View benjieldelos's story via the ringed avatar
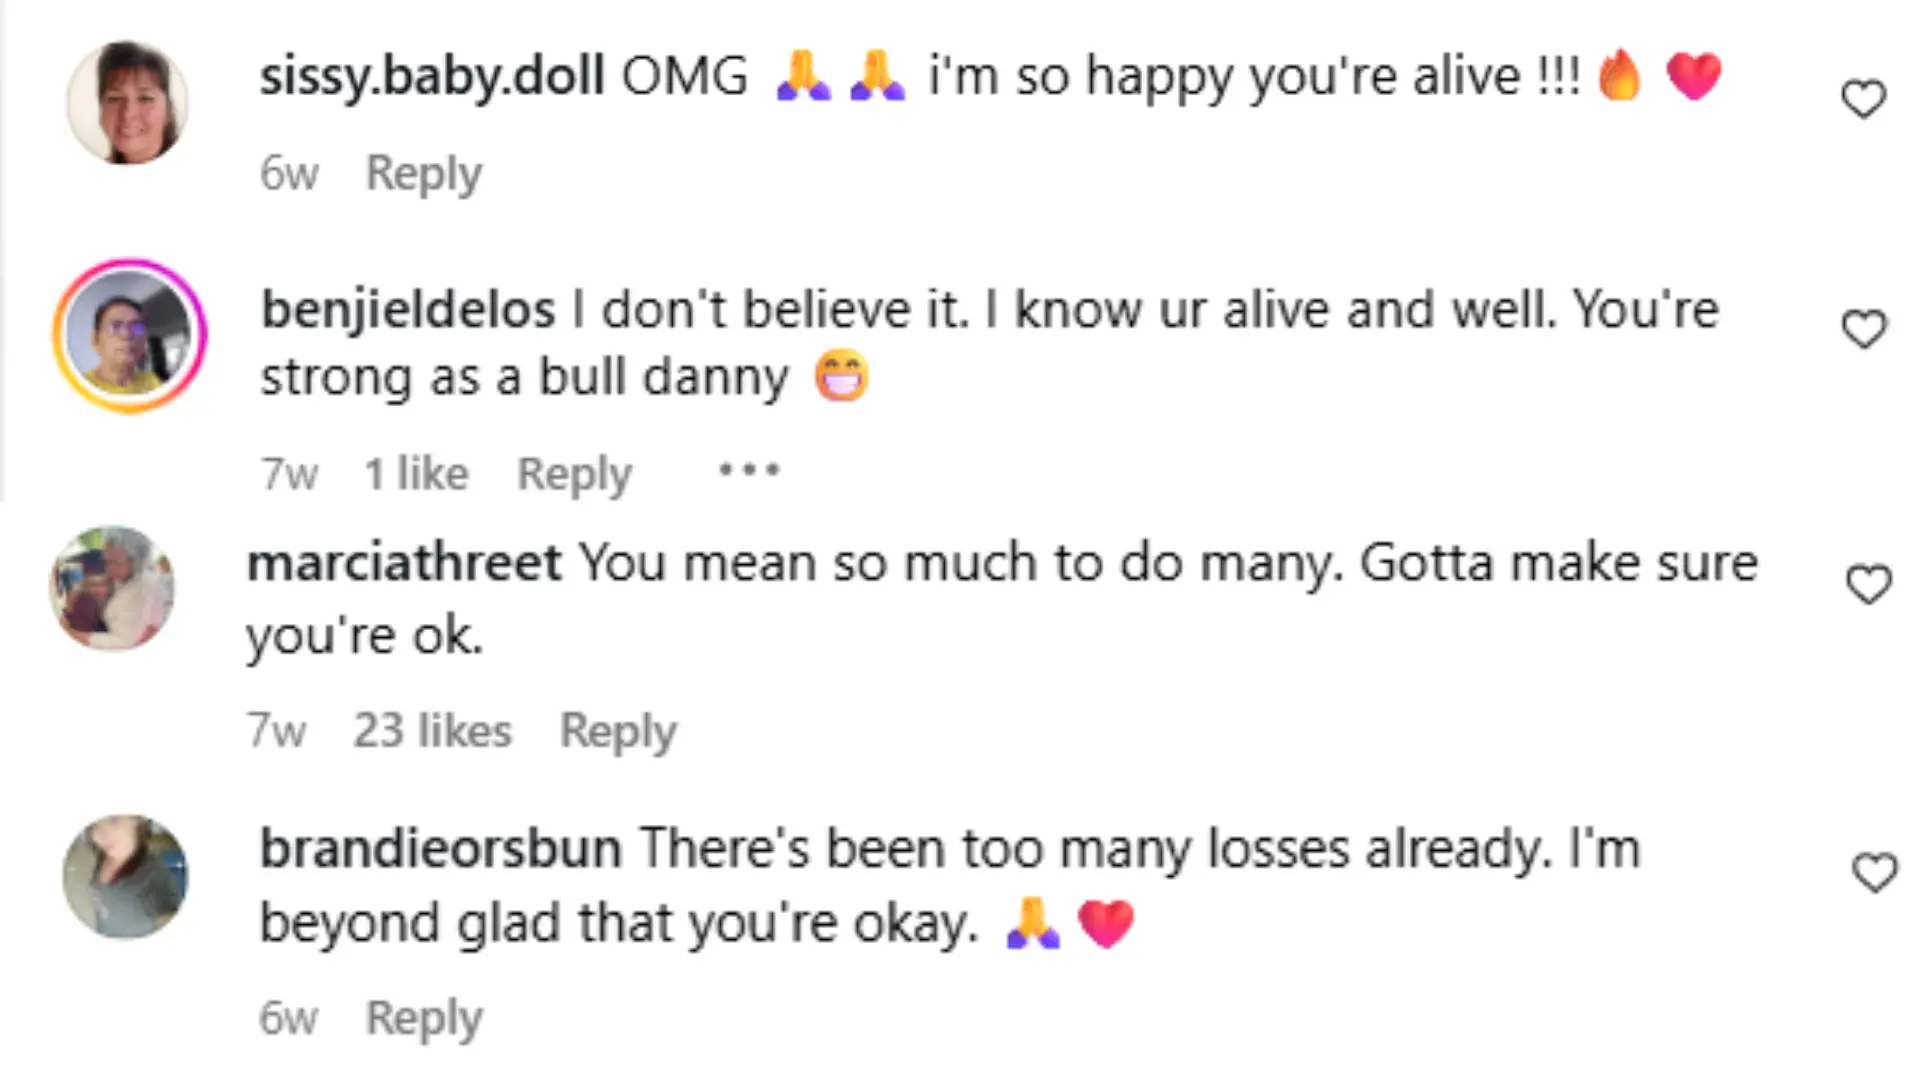The width and height of the screenshot is (1920, 1080). [129, 335]
